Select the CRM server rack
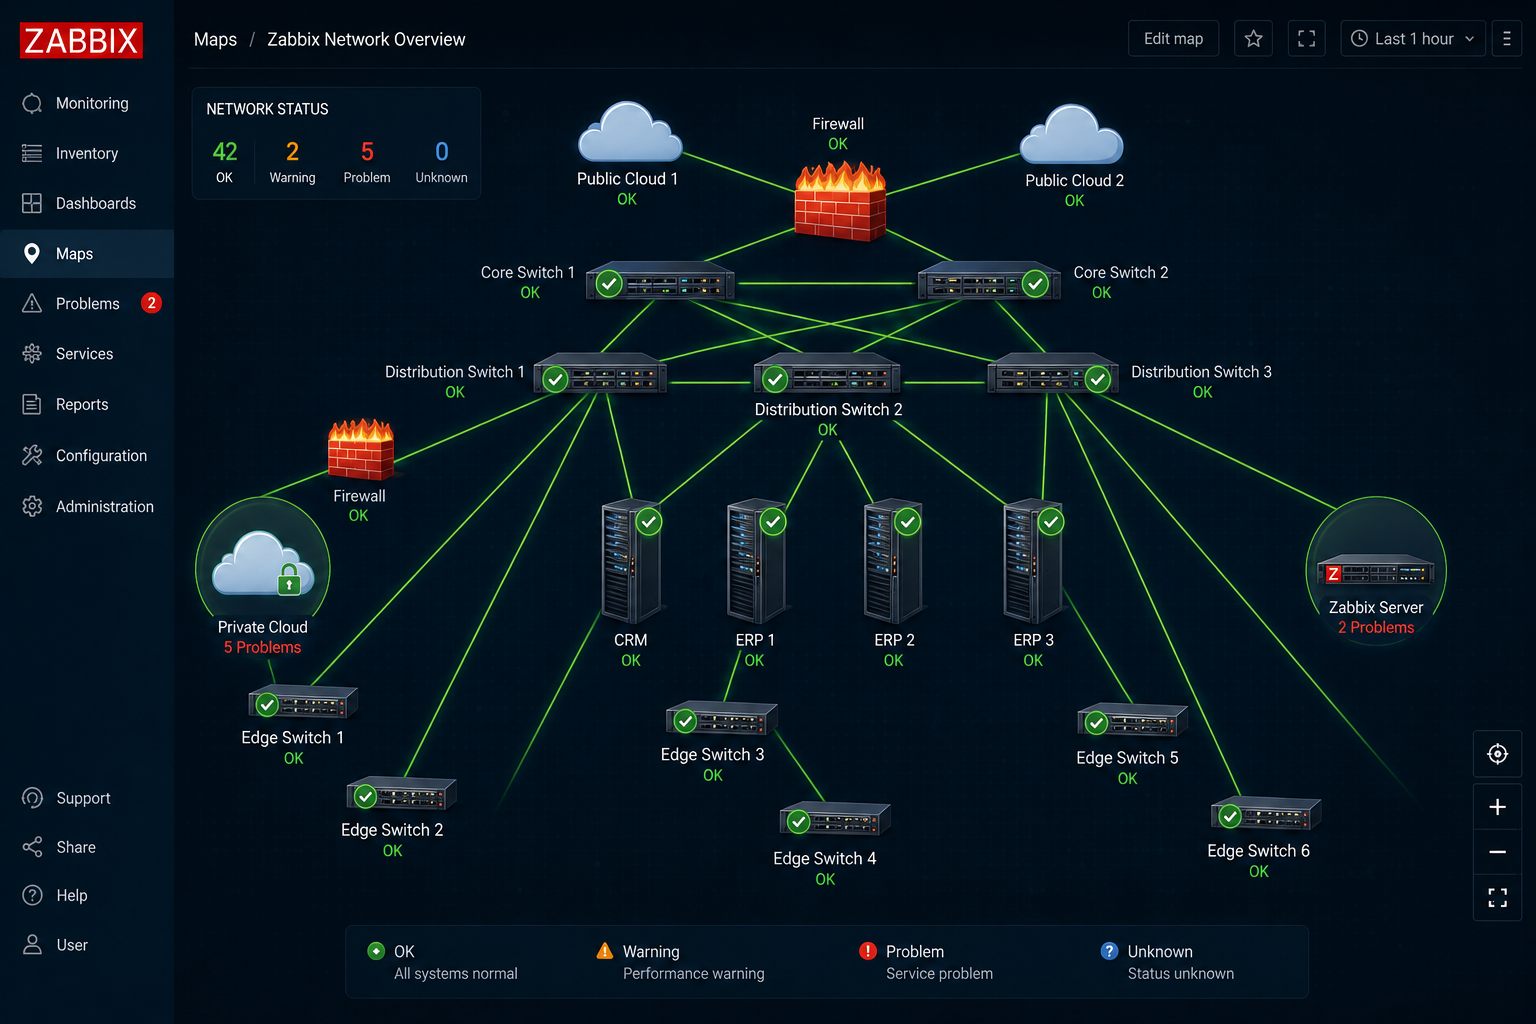This screenshot has height=1024, width=1536. click(632, 562)
